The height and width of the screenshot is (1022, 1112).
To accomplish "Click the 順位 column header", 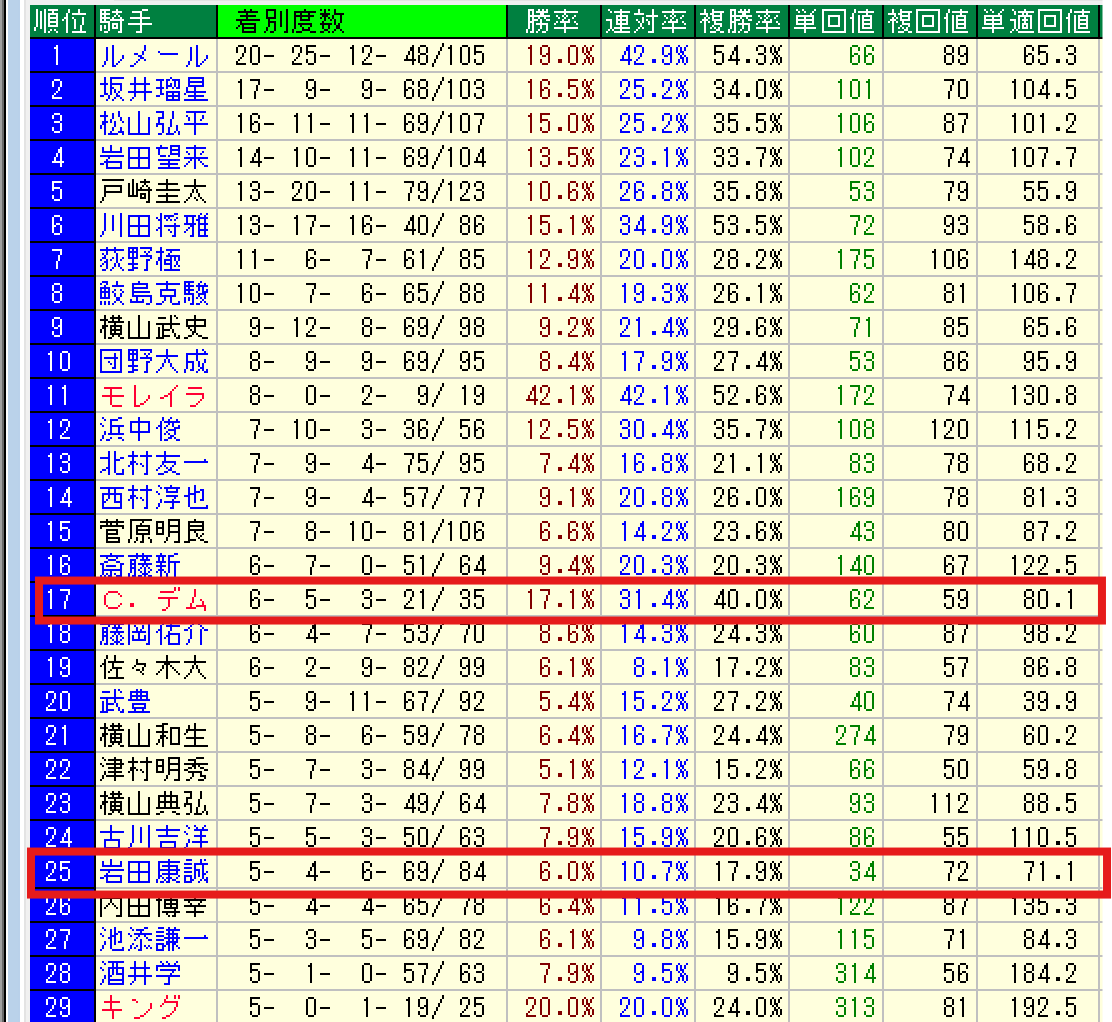I will coord(63,20).
